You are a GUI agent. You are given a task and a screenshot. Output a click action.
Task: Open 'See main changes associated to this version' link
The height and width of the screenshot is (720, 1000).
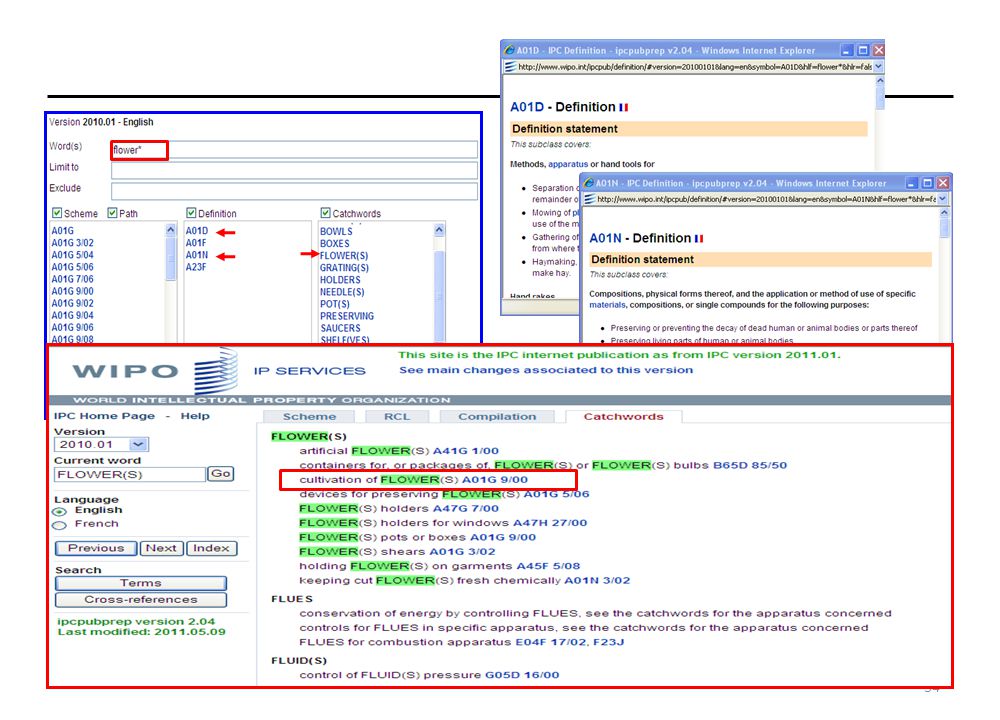[x=546, y=370]
